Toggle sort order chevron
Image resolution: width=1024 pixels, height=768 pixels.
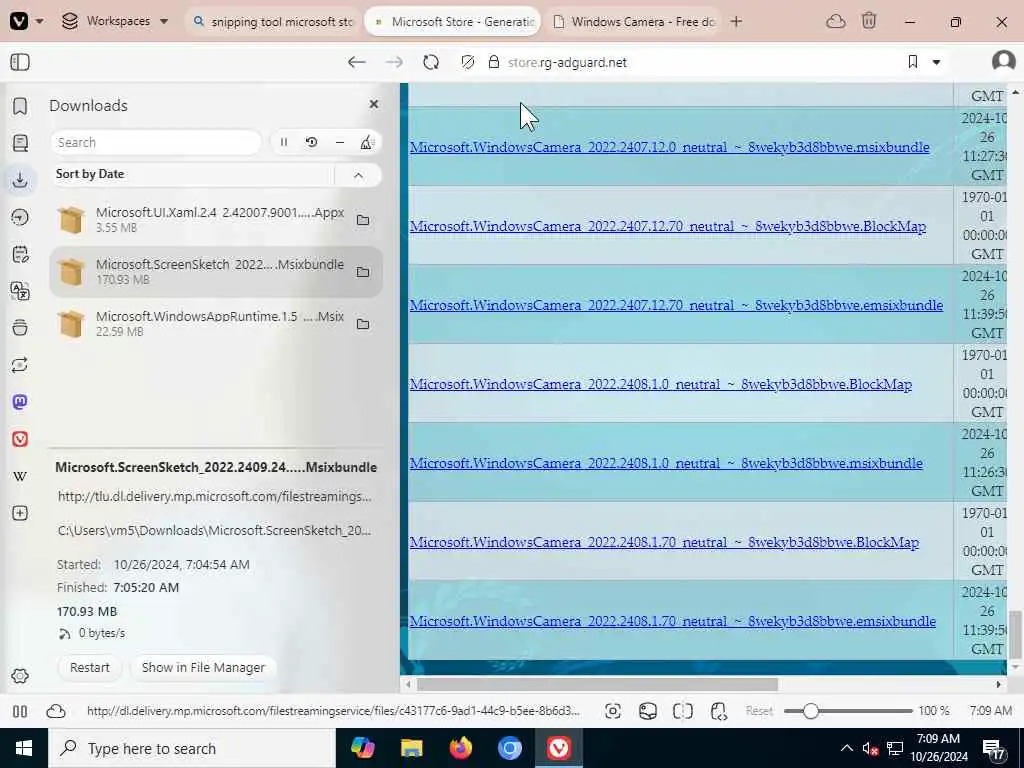click(x=359, y=175)
